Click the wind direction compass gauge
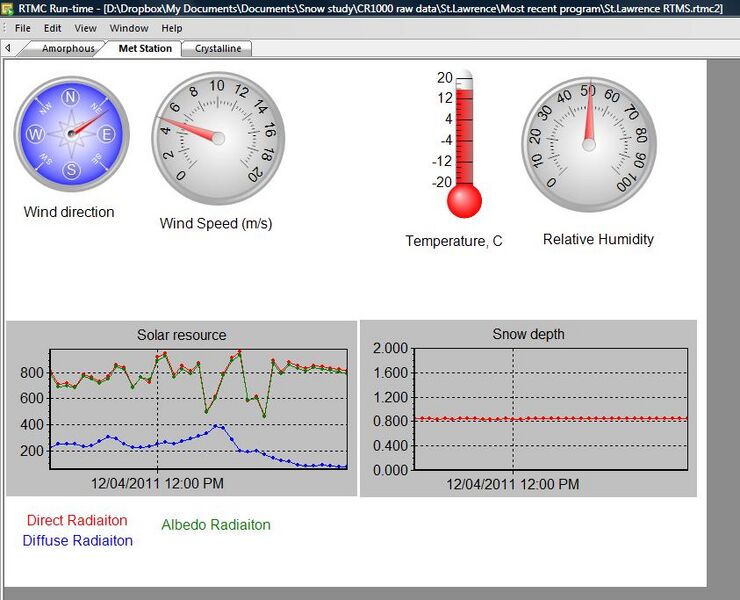Image resolution: width=740 pixels, height=600 pixels. 71,134
